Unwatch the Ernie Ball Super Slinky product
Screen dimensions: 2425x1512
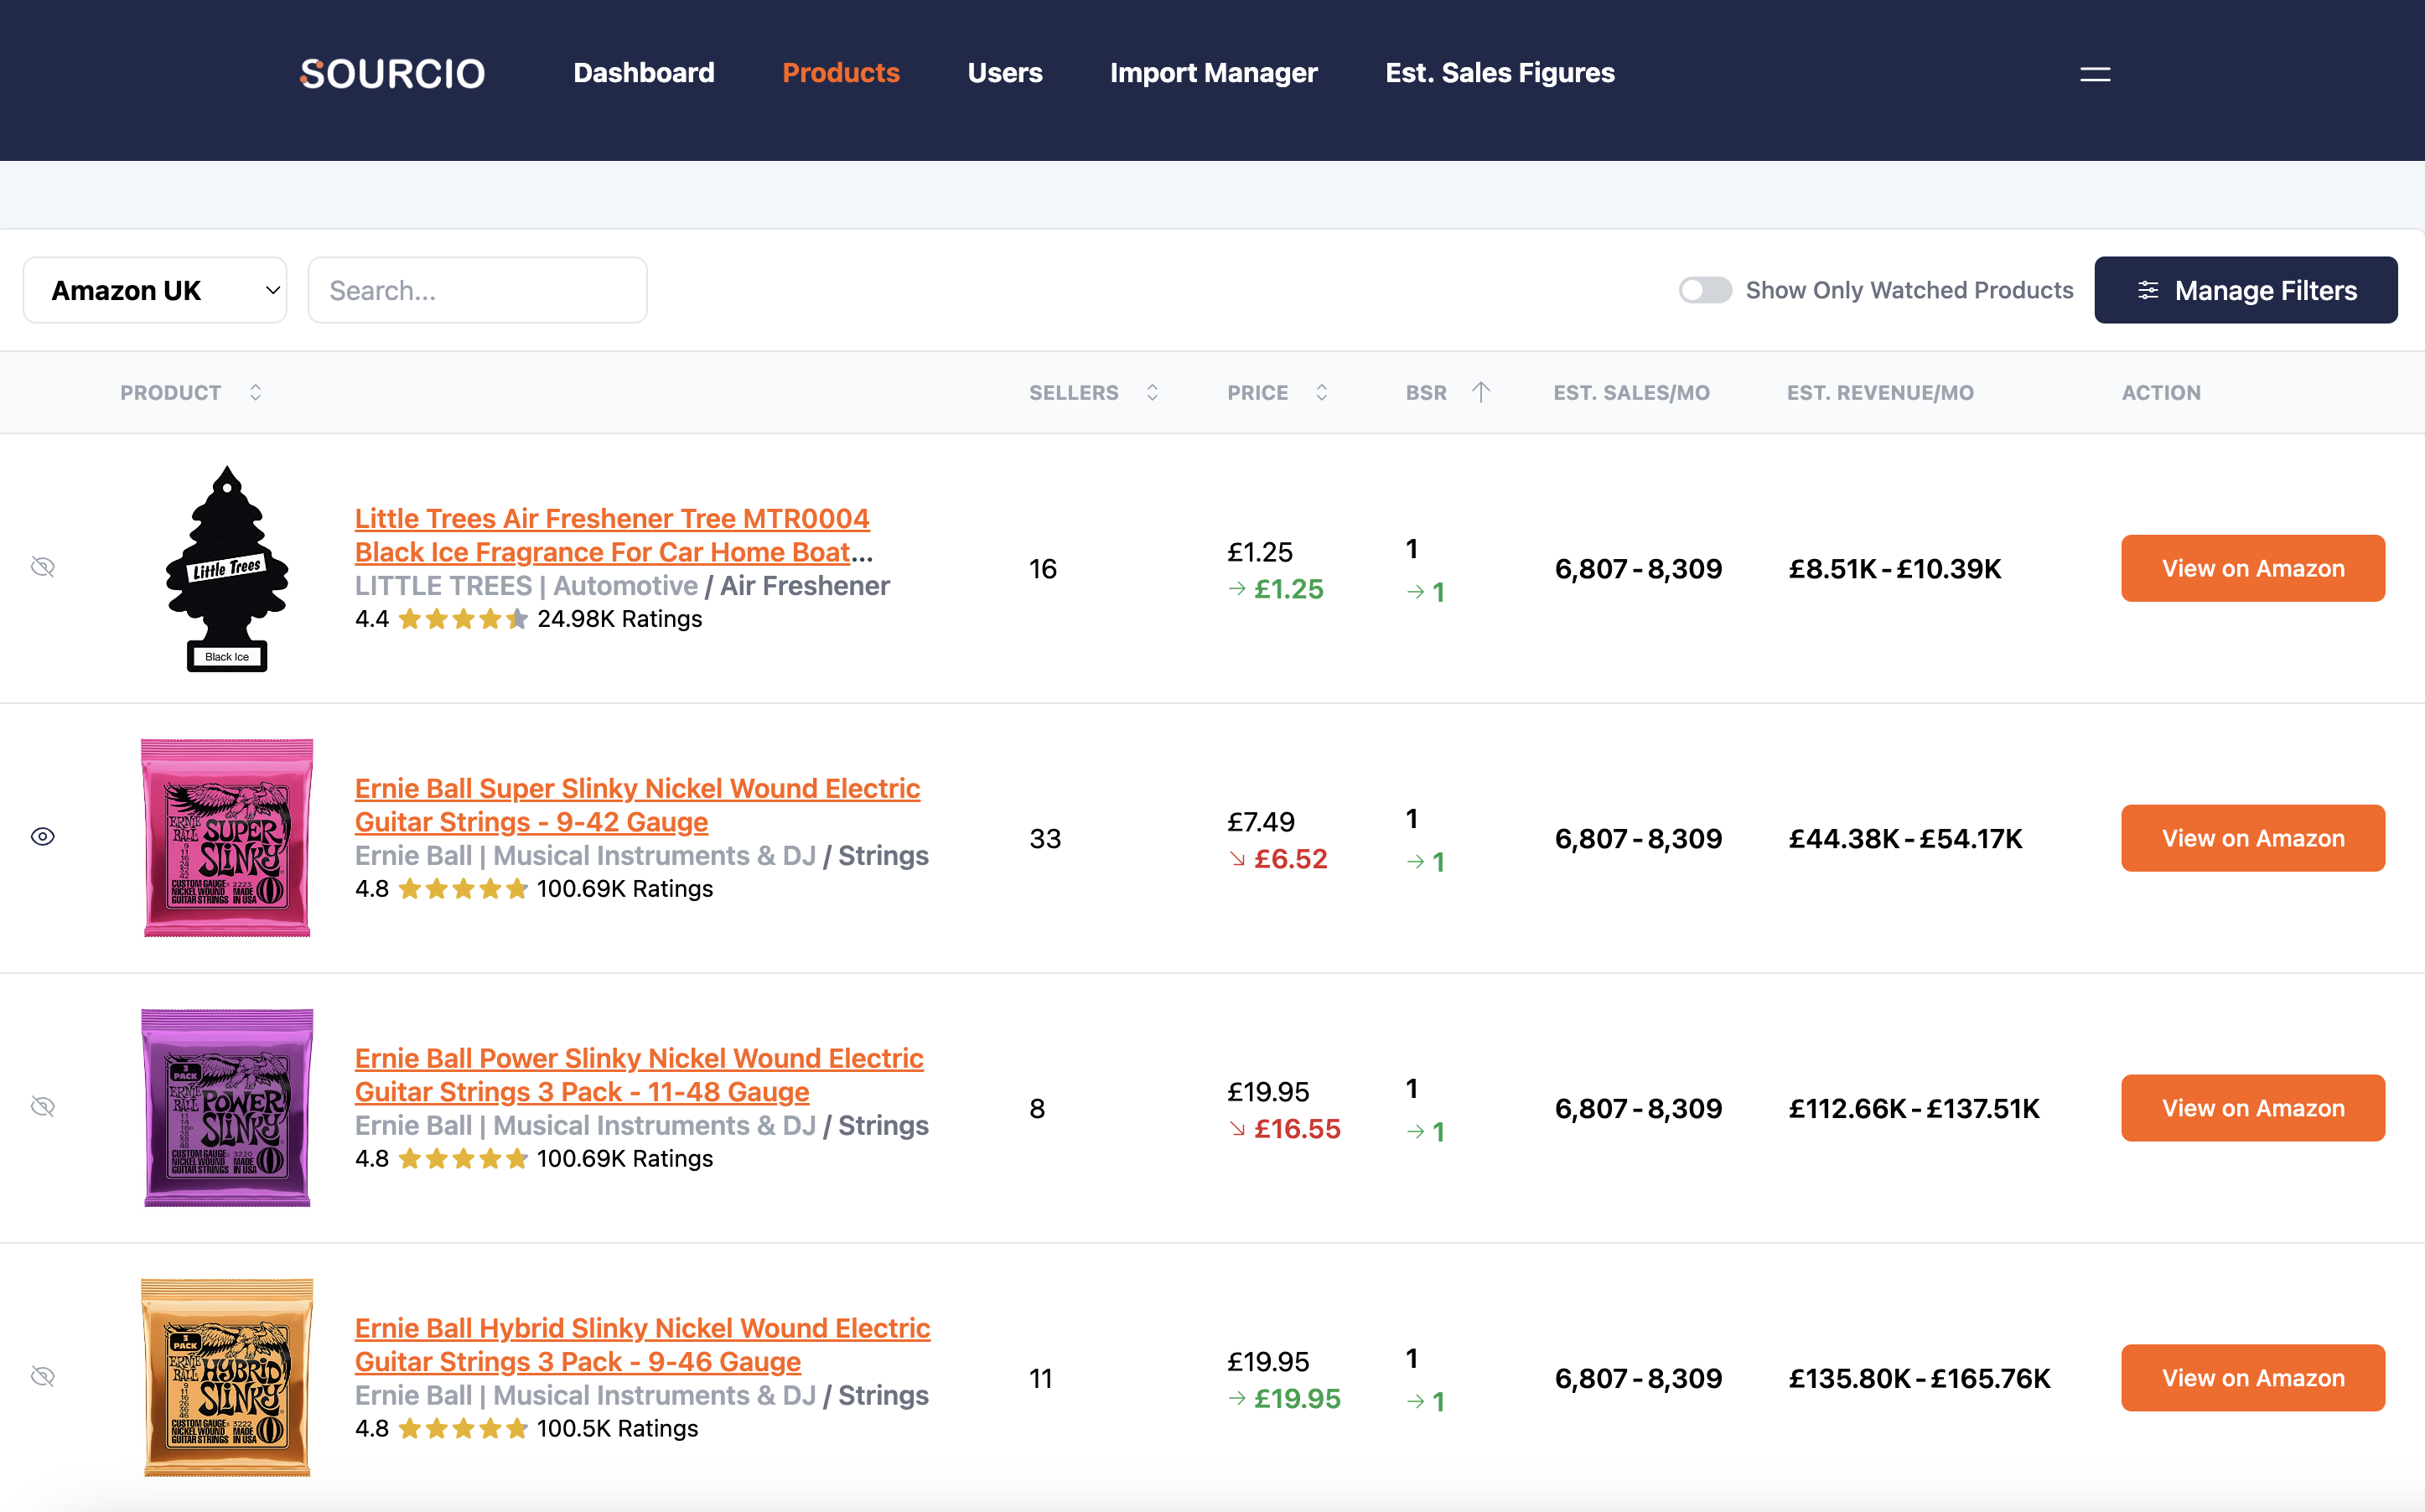coord(43,837)
